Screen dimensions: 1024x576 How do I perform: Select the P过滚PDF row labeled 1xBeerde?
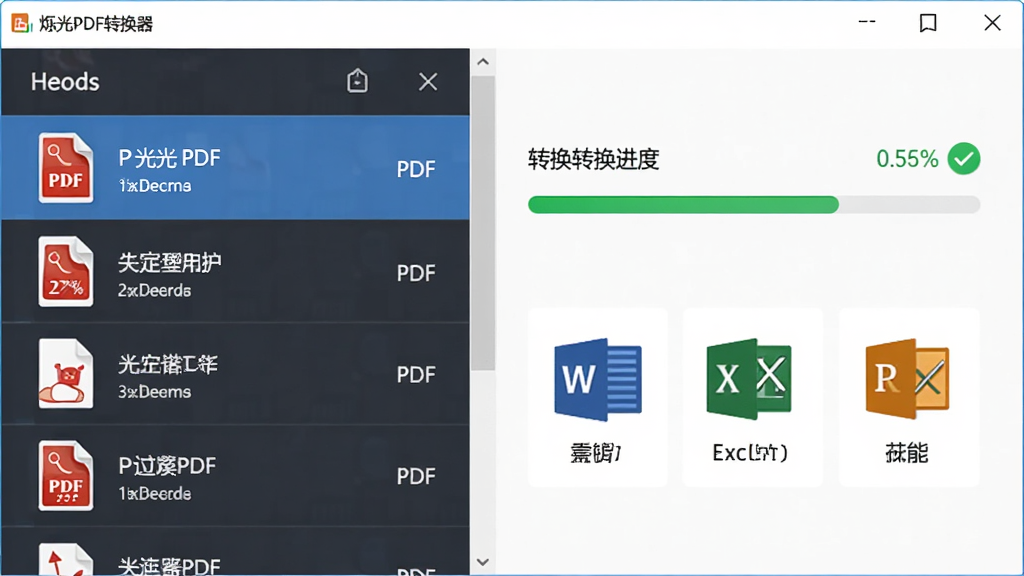(235, 475)
